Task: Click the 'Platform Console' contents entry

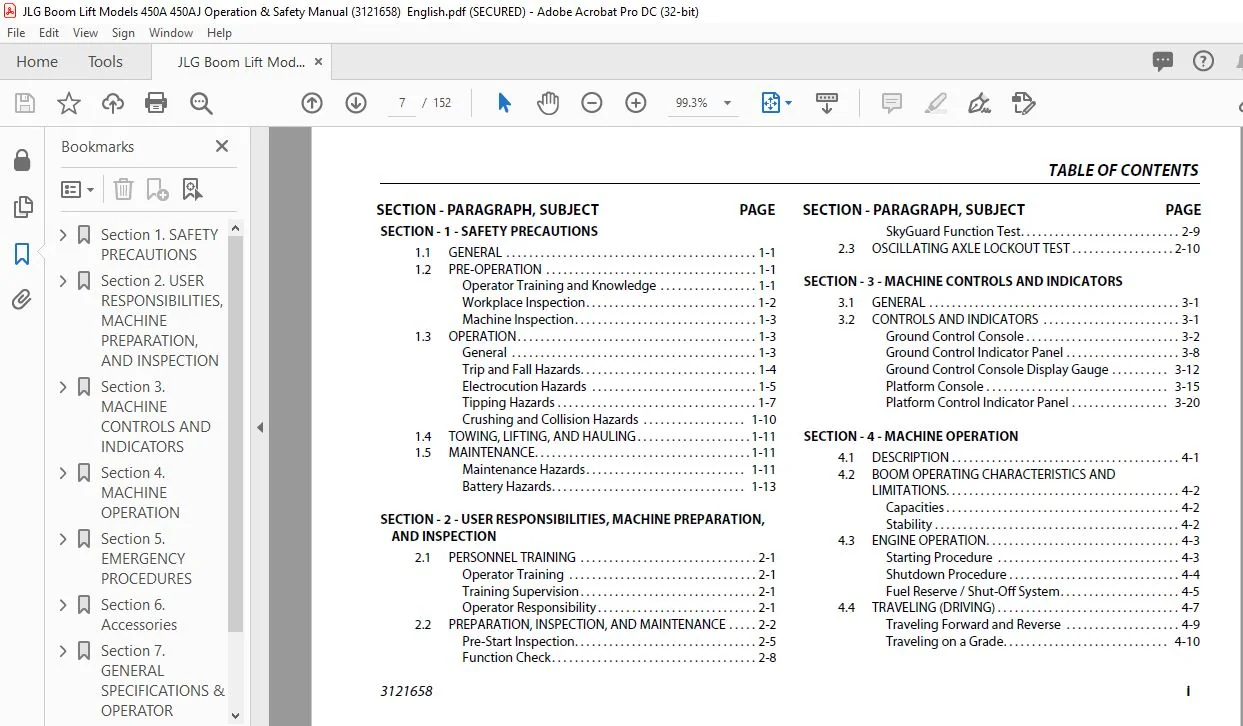Action: click(934, 386)
